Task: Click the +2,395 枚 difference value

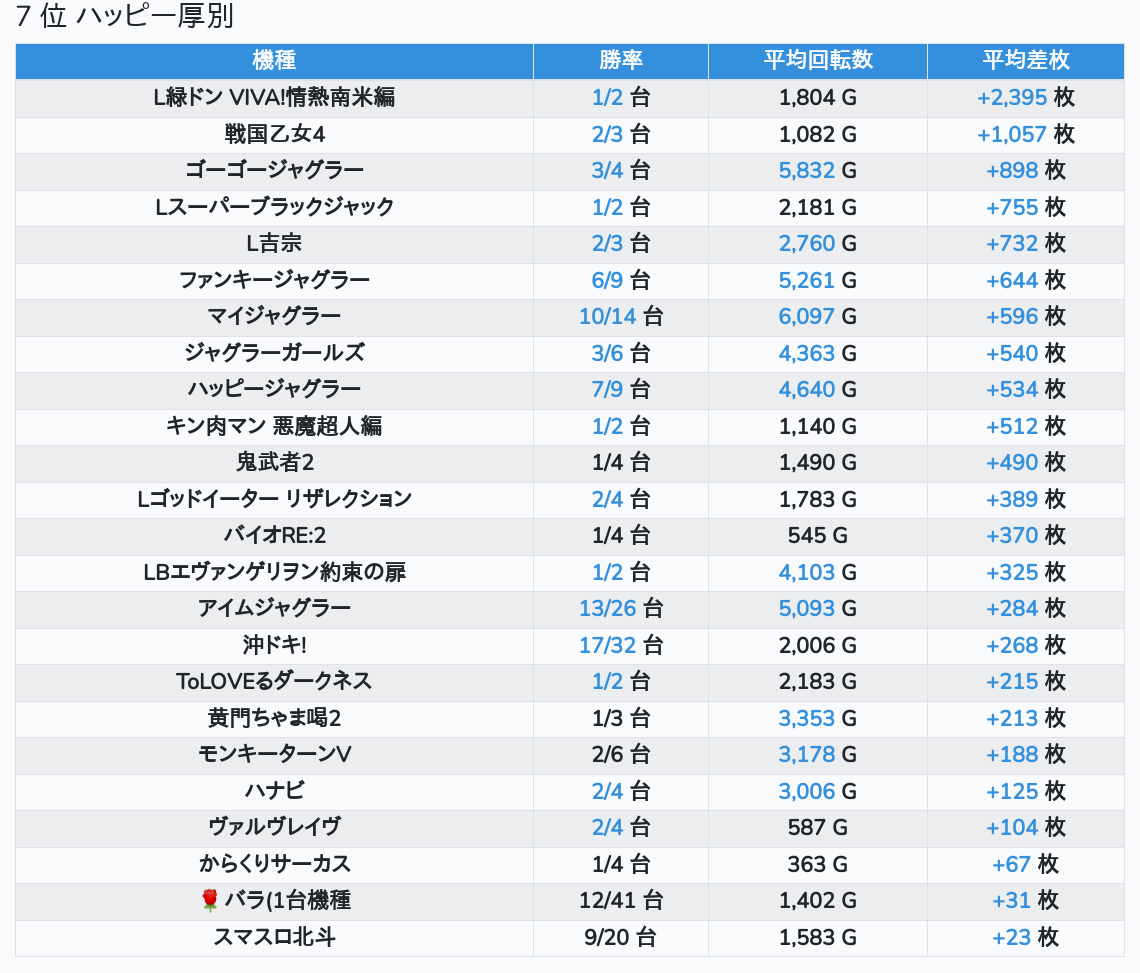Action: pyautogui.click(x=1026, y=97)
